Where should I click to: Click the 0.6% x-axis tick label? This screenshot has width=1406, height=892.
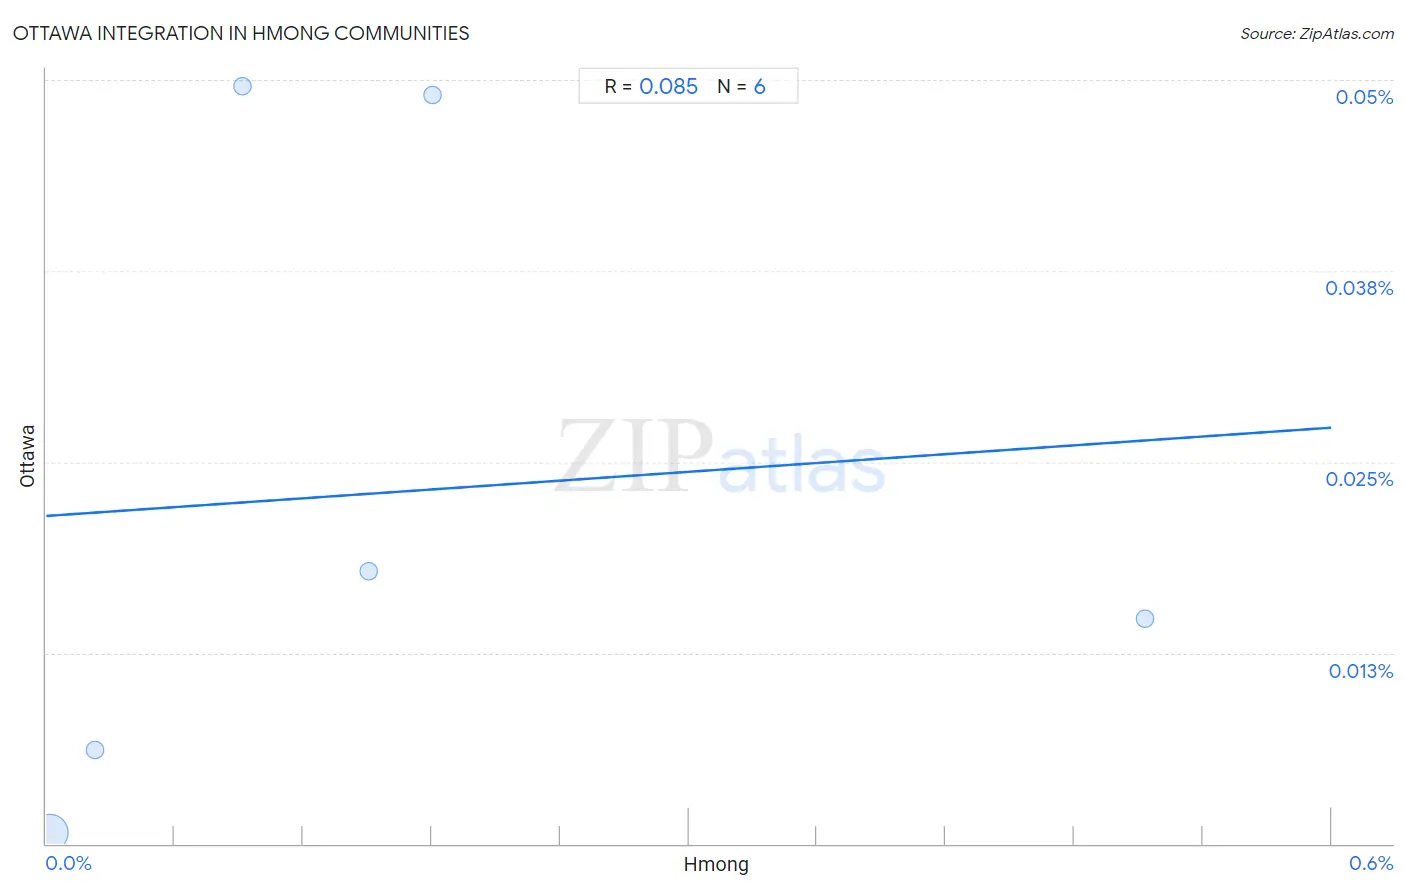[x=1371, y=863]
